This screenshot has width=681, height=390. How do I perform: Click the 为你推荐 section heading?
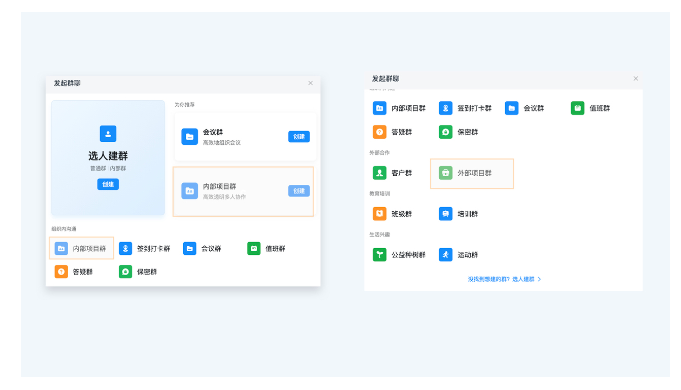[x=184, y=105]
